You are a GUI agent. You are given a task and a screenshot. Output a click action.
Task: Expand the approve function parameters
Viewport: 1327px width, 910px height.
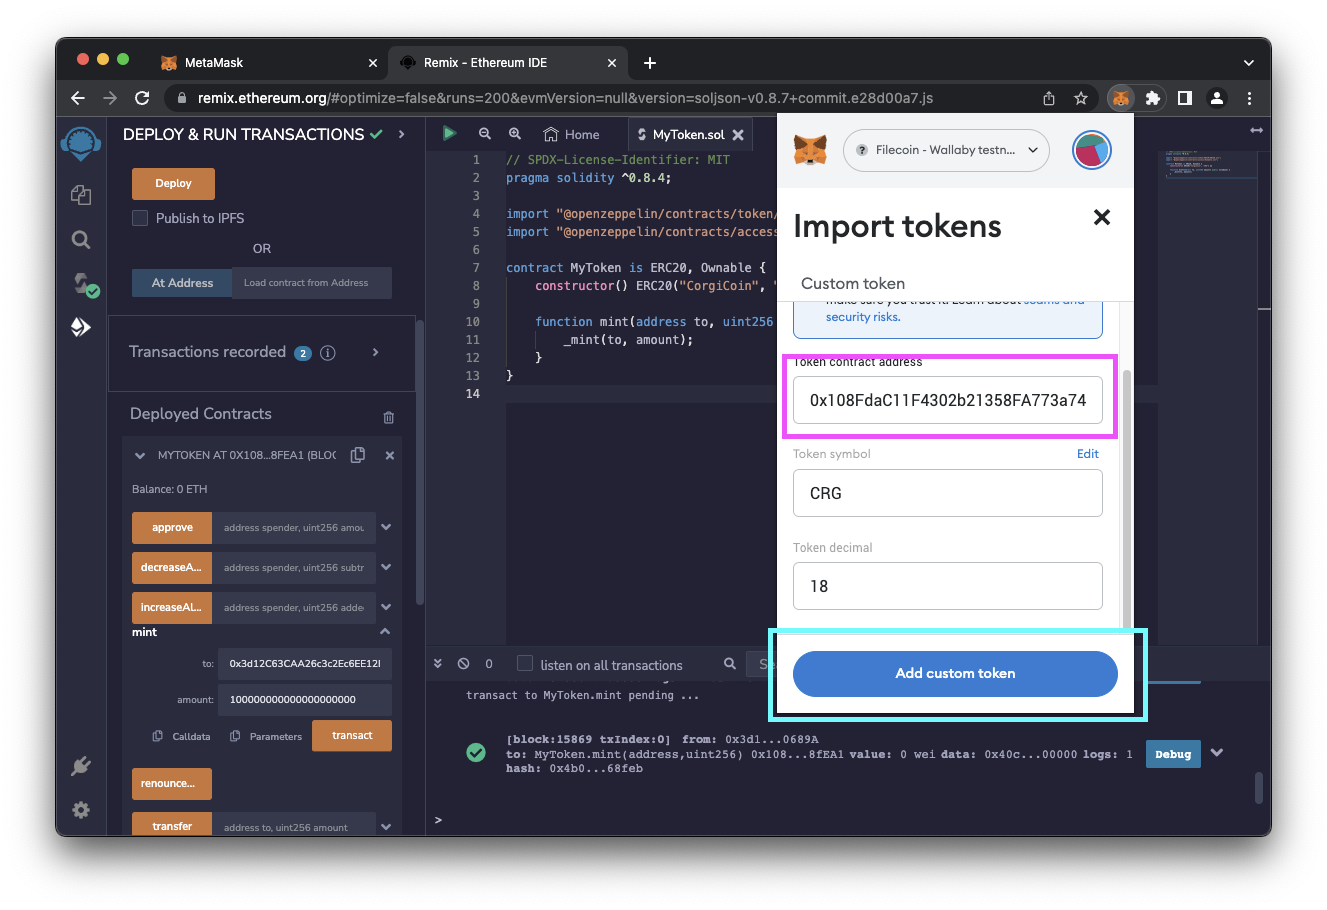tap(386, 527)
